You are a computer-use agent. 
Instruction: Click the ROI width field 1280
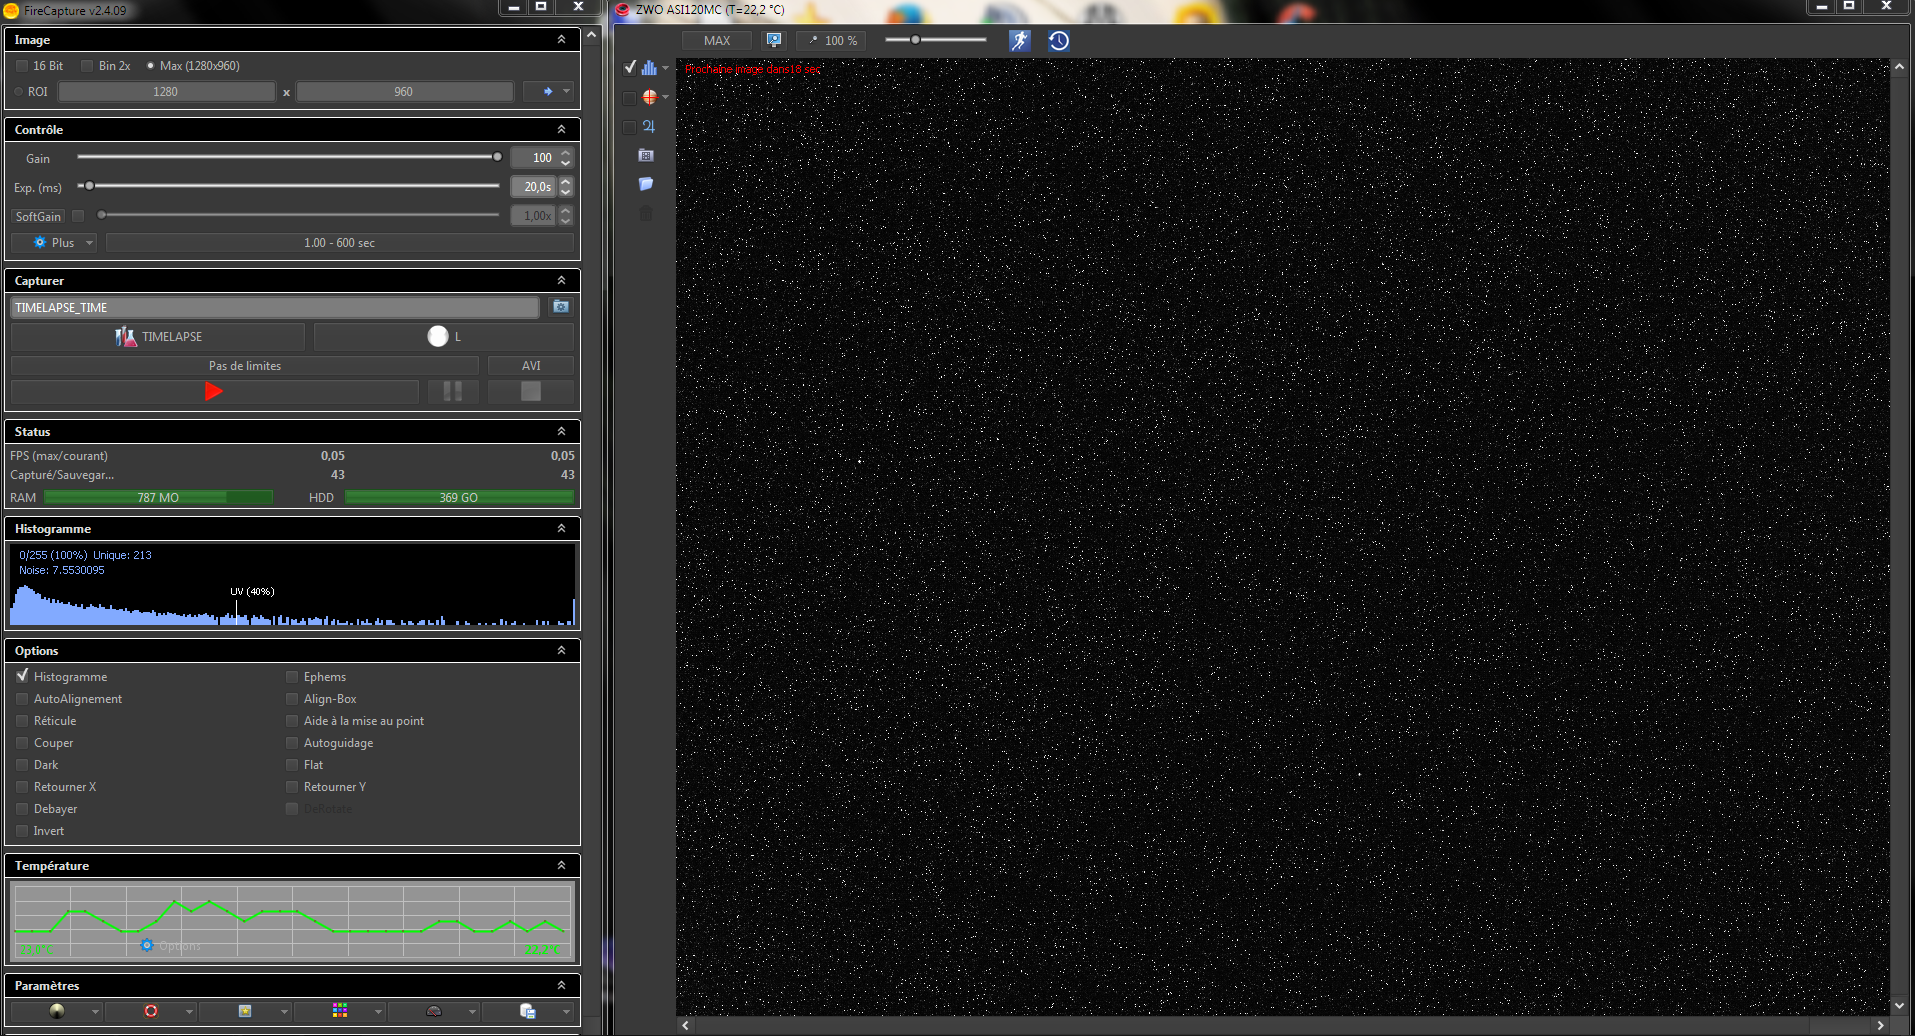[166, 92]
